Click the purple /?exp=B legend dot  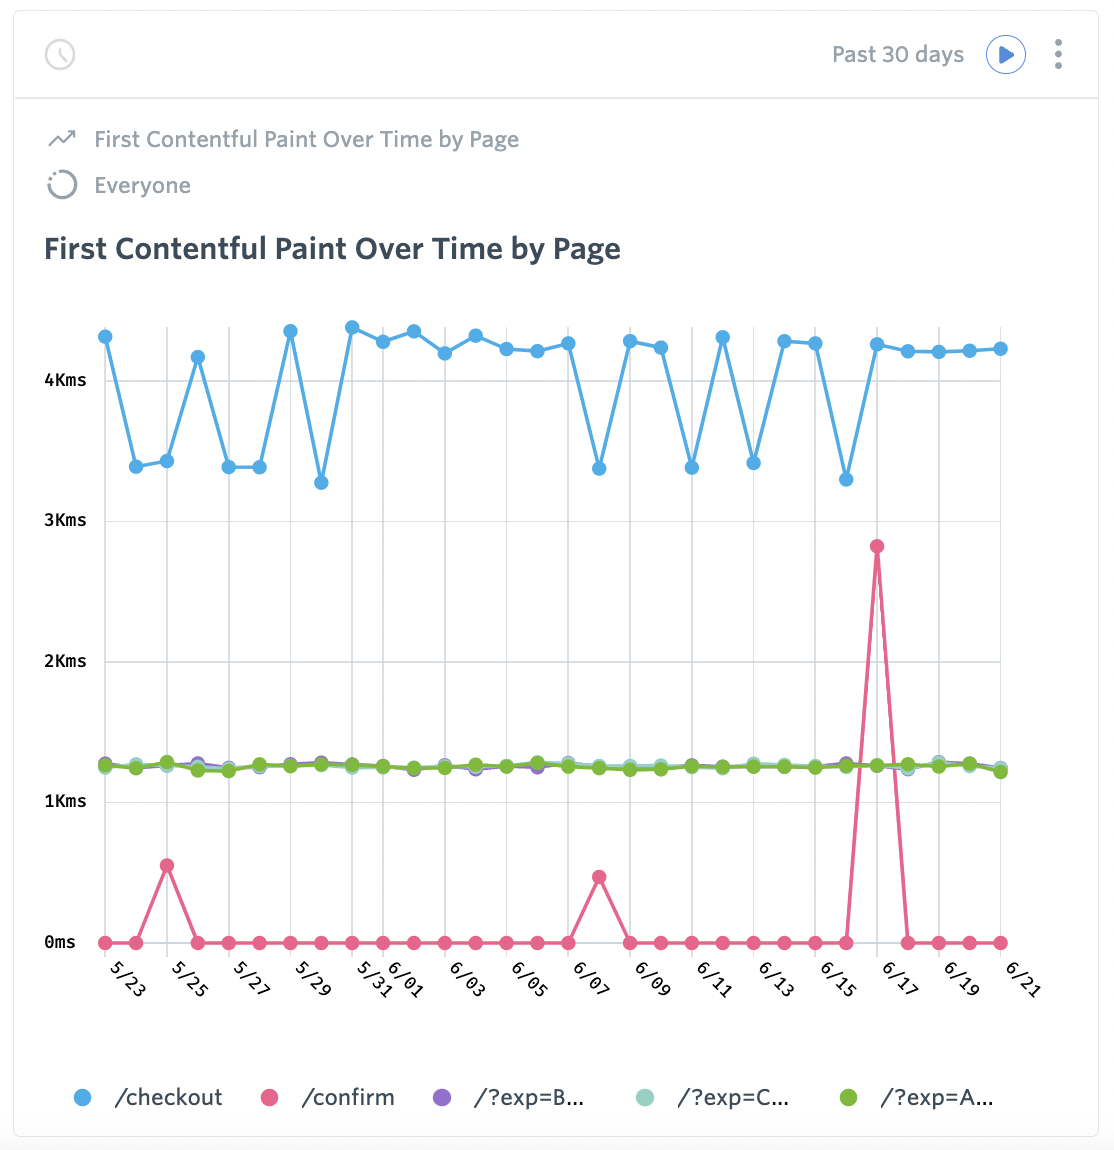tap(441, 1097)
